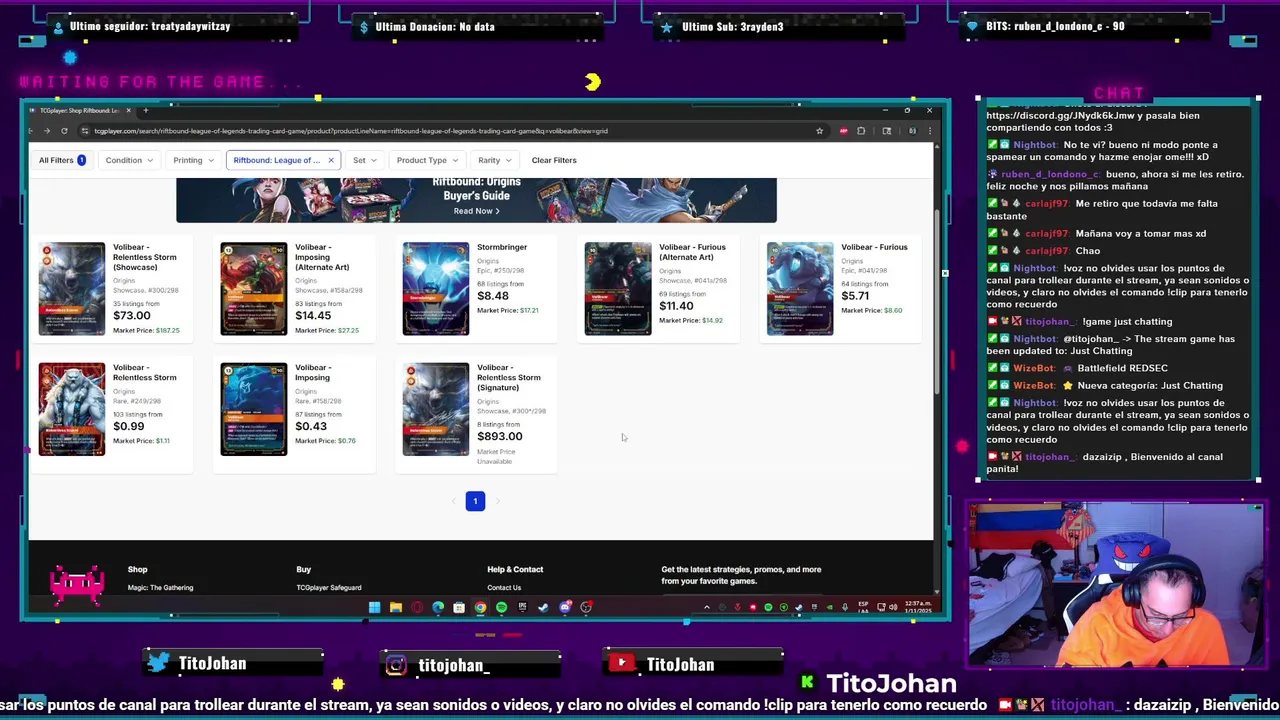Open Windows Start menu in taskbar
The width and height of the screenshot is (1280, 720).
coord(374,607)
